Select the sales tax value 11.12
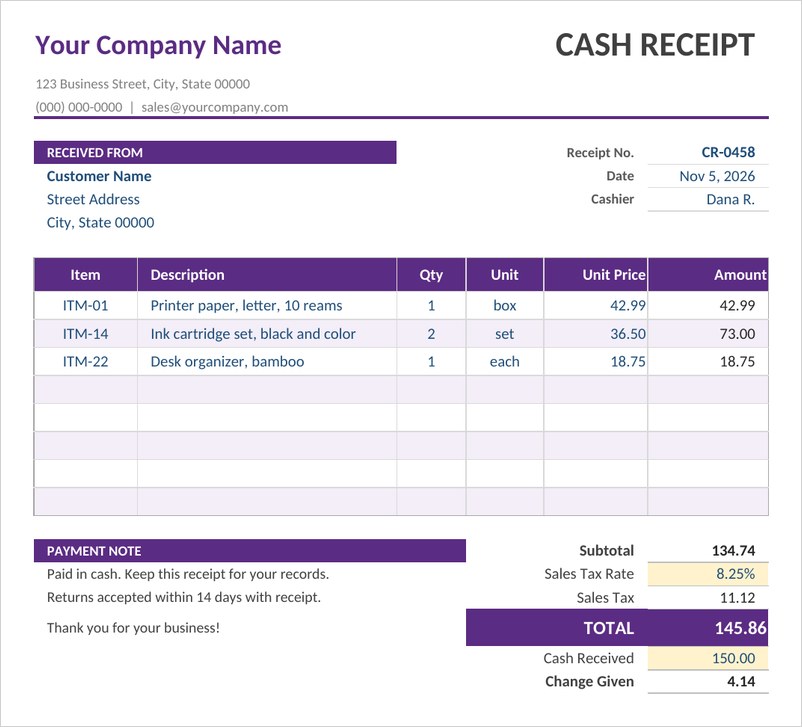802x727 pixels. [737, 598]
